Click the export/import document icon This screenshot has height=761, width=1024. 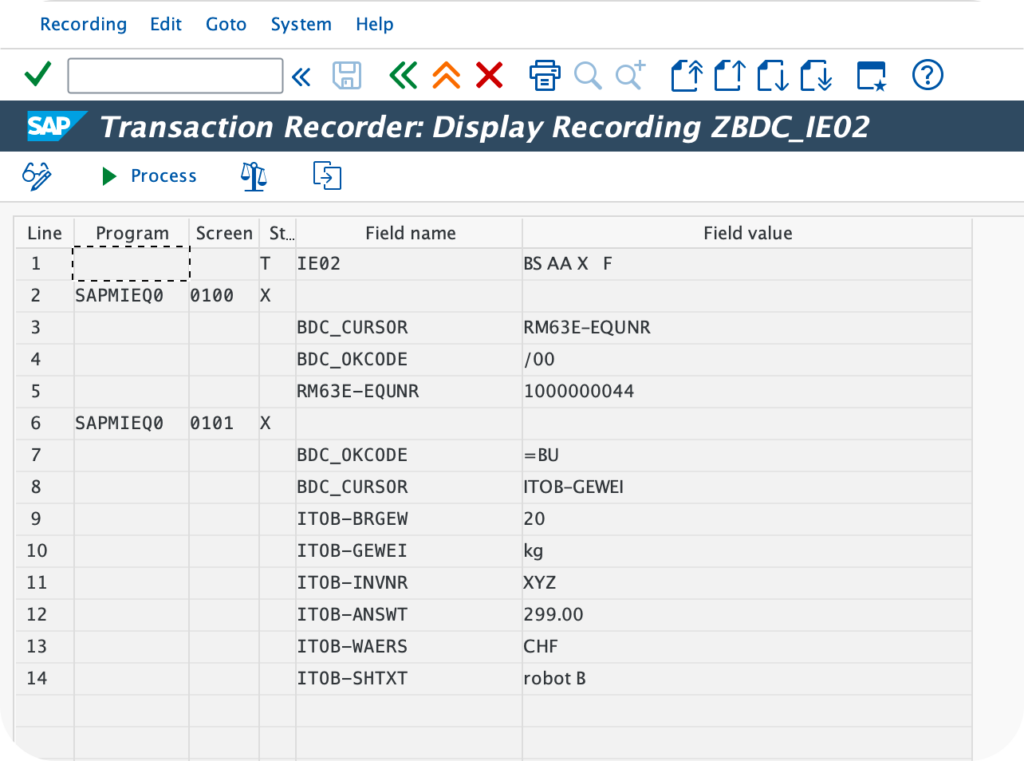point(327,176)
